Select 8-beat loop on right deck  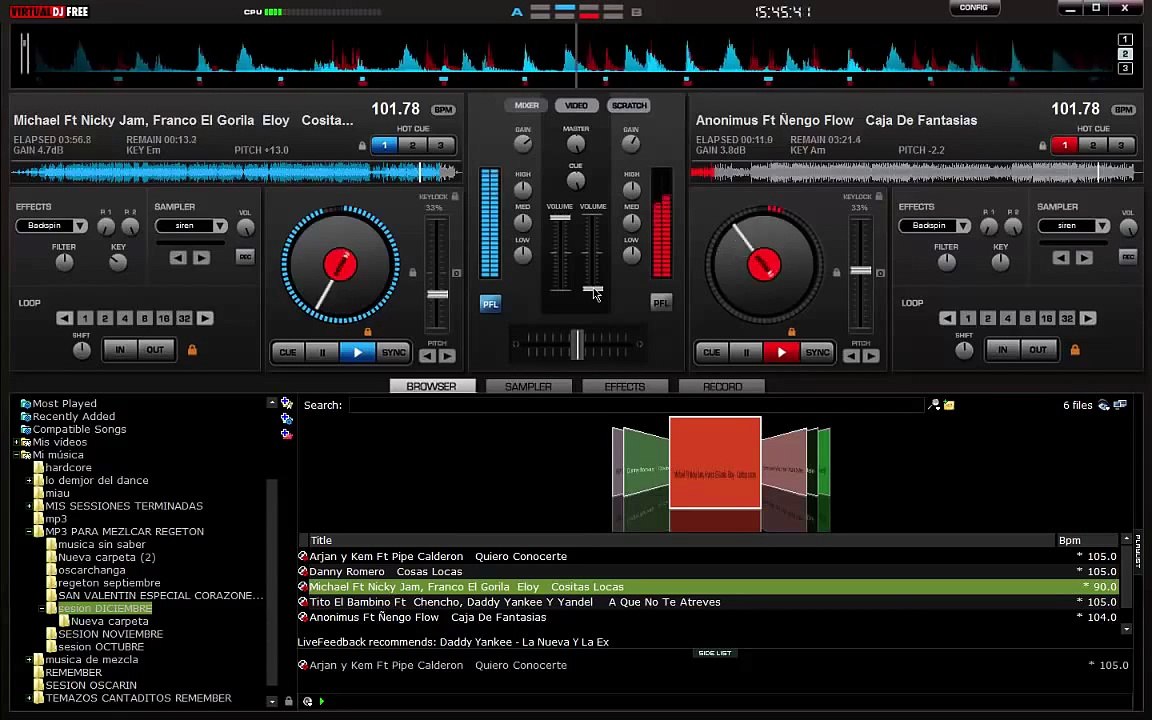(x=1027, y=318)
